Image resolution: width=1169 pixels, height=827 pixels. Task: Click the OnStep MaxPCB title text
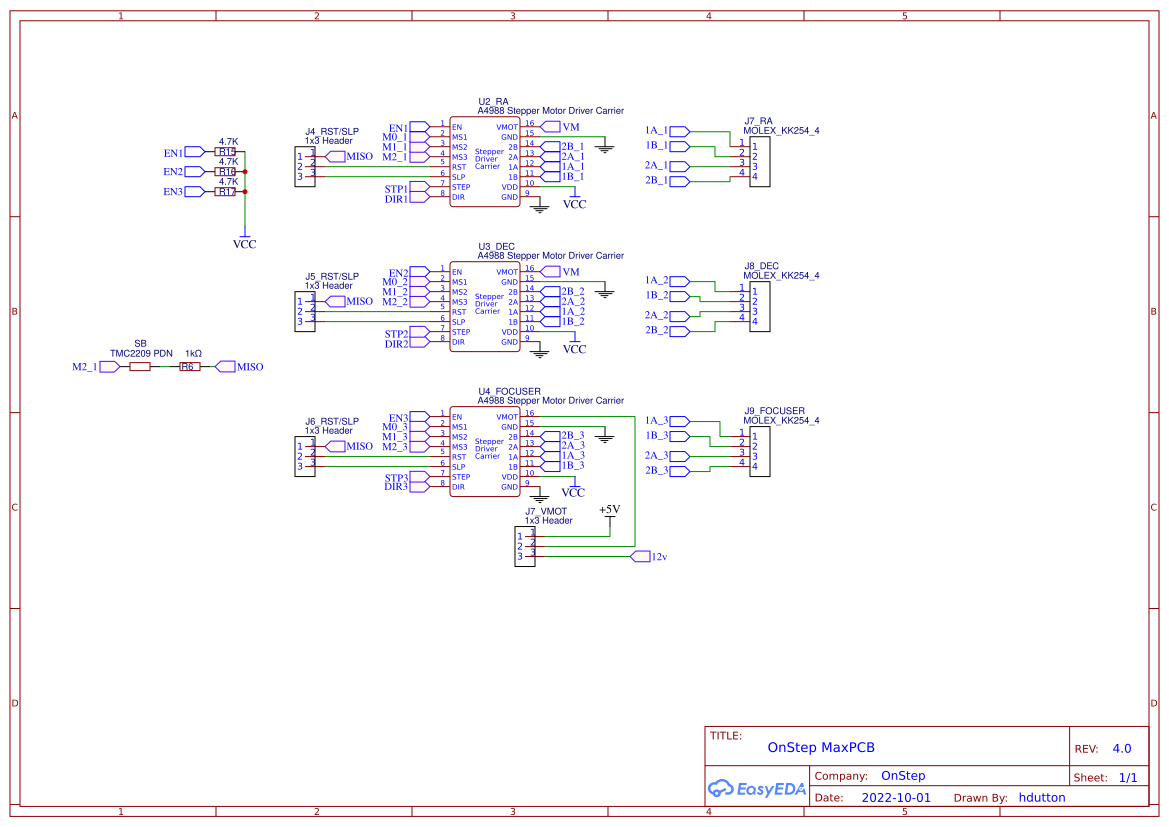click(x=821, y=747)
